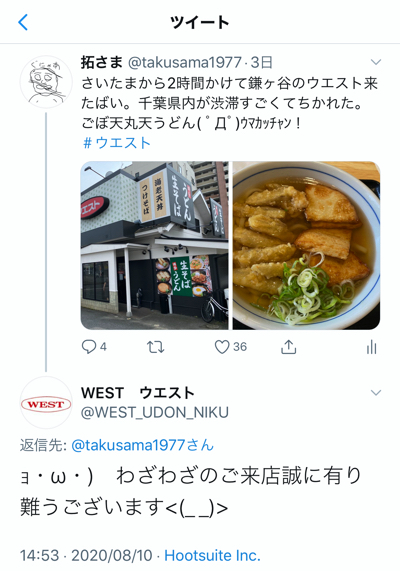Open the @takusama1977さん reply mention link
The image size is (400, 571).
(x=142, y=445)
